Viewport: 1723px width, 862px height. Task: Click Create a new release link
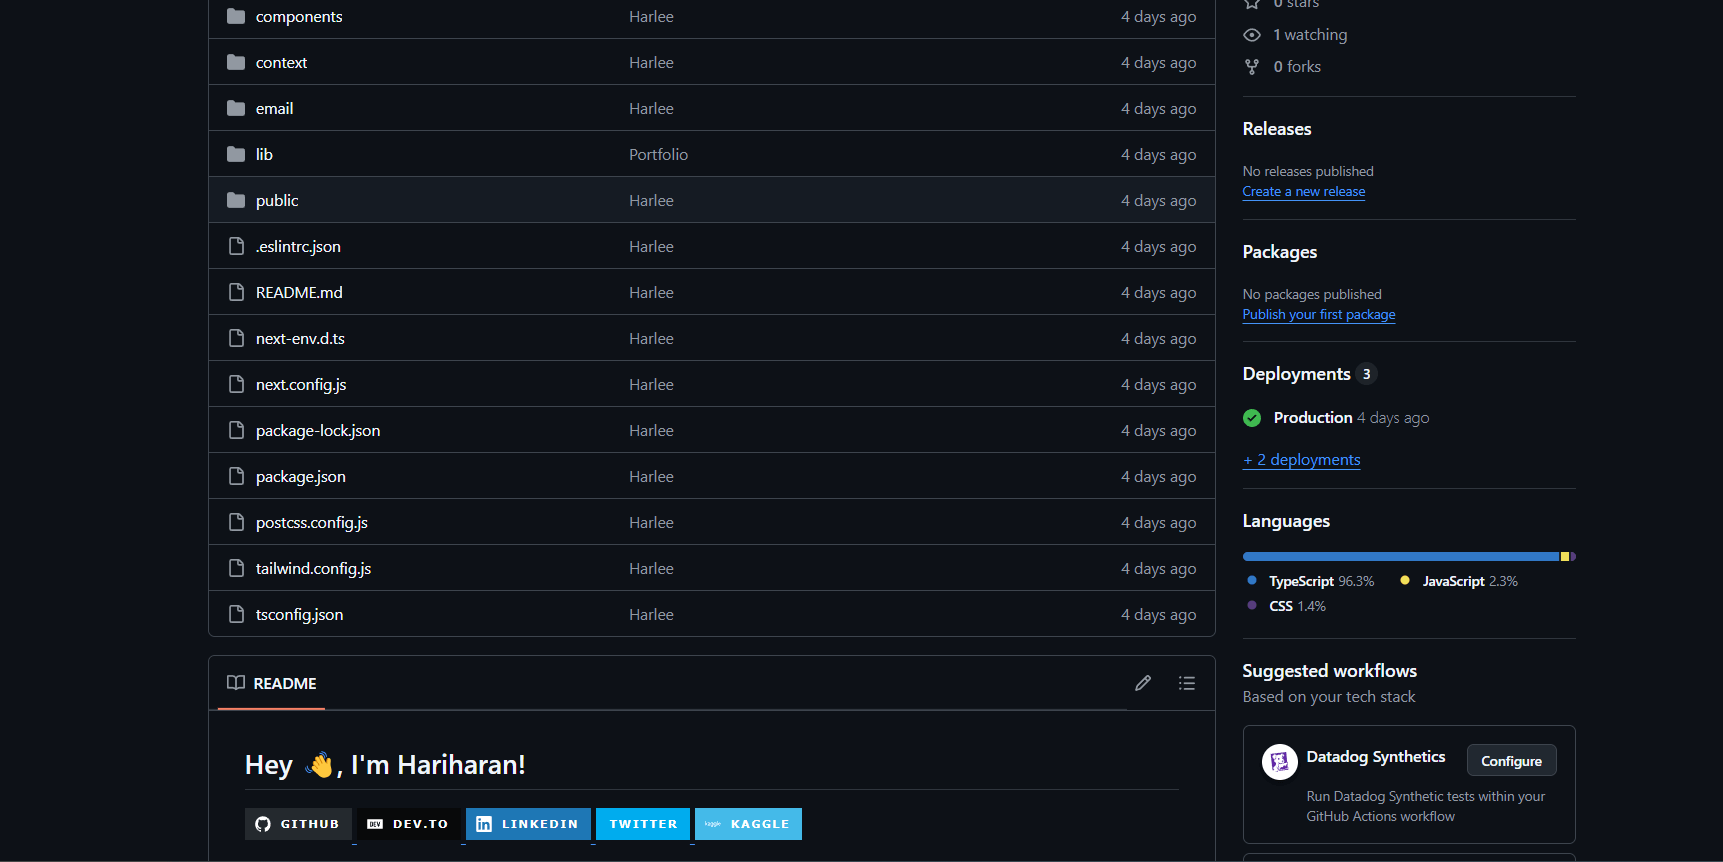(x=1303, y=192)
